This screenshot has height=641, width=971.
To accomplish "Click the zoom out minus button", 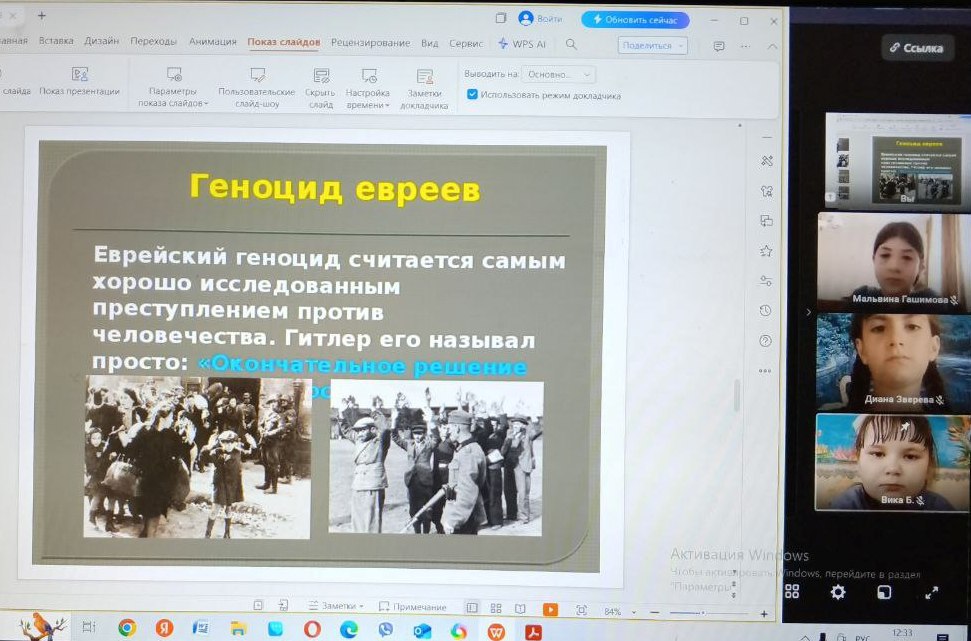I will click(655, 612).
